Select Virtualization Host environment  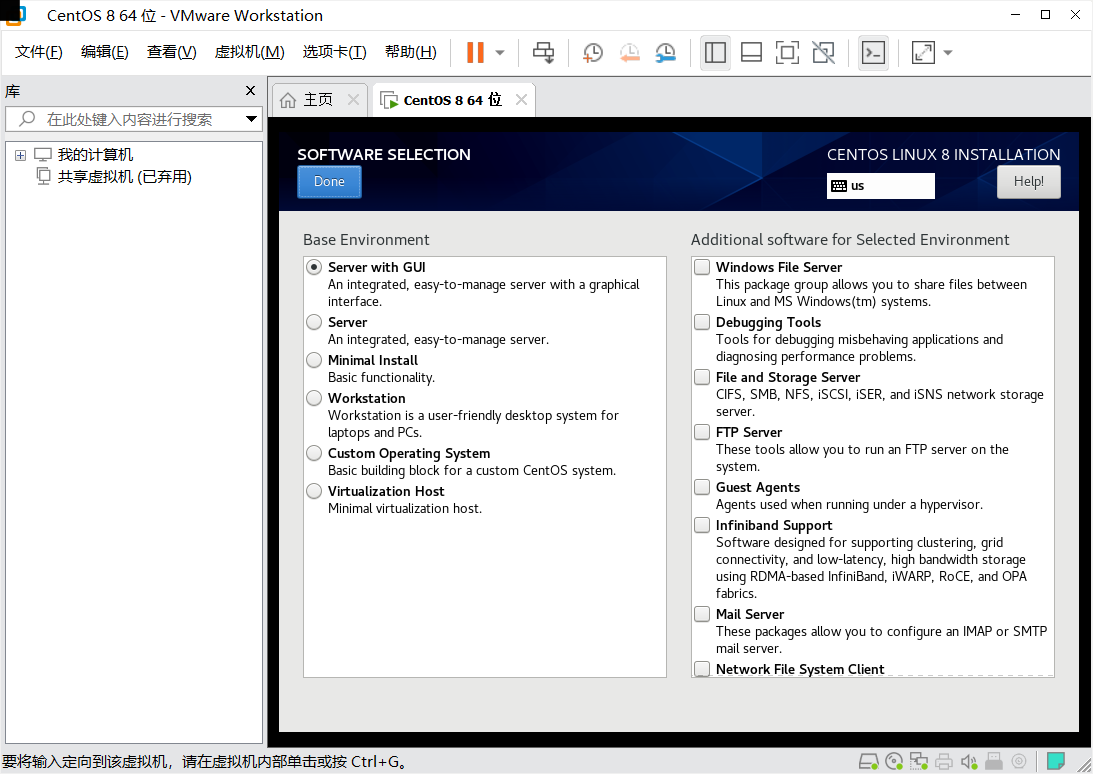pos(314,491)
